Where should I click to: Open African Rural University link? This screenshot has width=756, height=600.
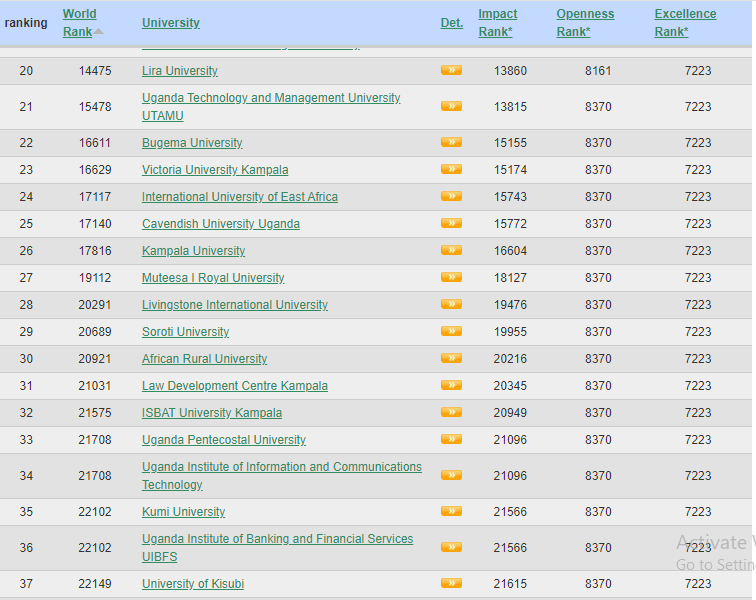tap(204, 359)
